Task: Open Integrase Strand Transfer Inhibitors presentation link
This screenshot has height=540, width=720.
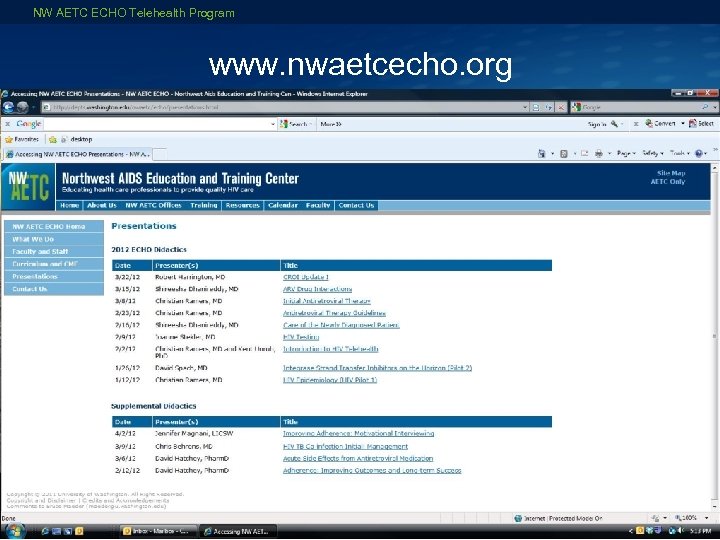Action: (x=377, y=368)
